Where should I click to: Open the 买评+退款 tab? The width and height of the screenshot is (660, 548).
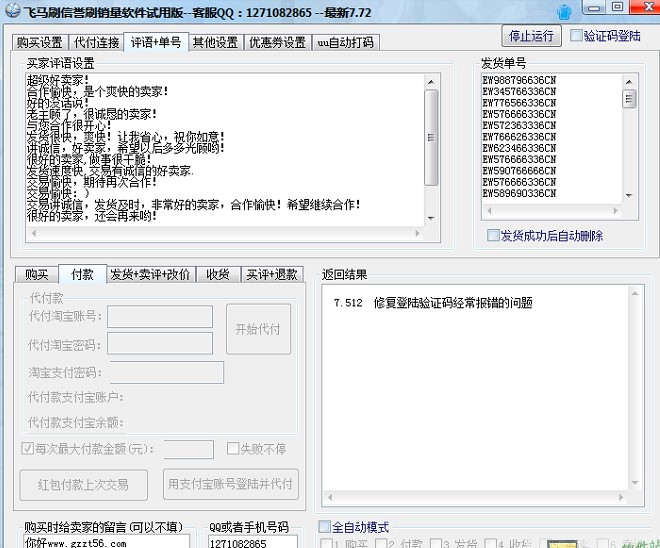[x=272, y=275]
